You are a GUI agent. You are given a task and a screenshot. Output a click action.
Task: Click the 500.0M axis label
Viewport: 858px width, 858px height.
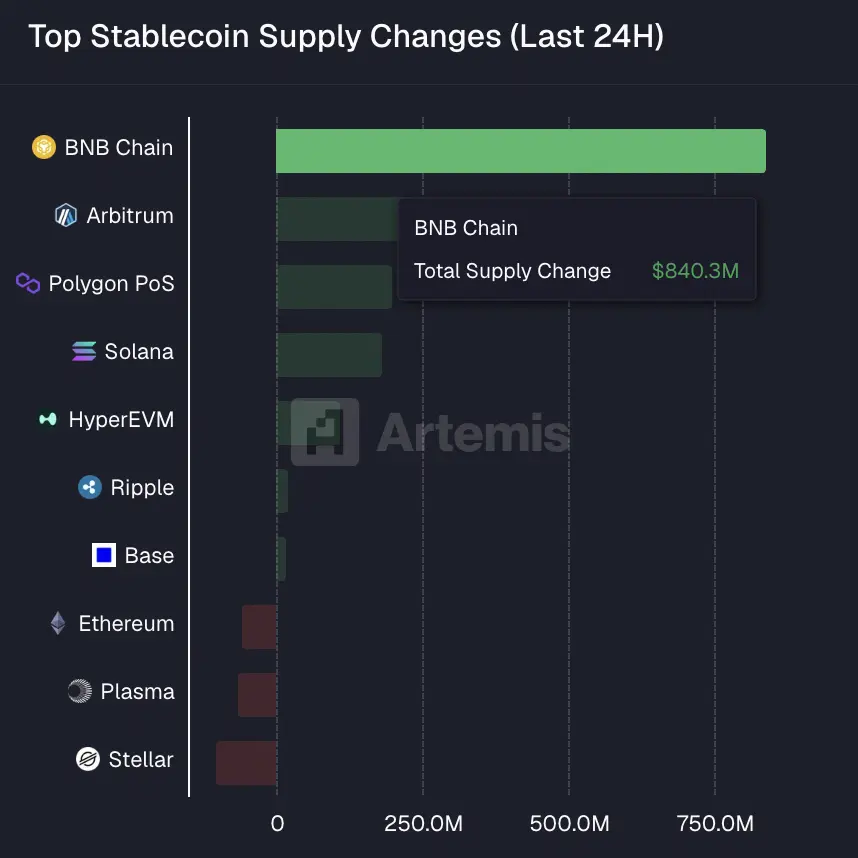[570, 824]
